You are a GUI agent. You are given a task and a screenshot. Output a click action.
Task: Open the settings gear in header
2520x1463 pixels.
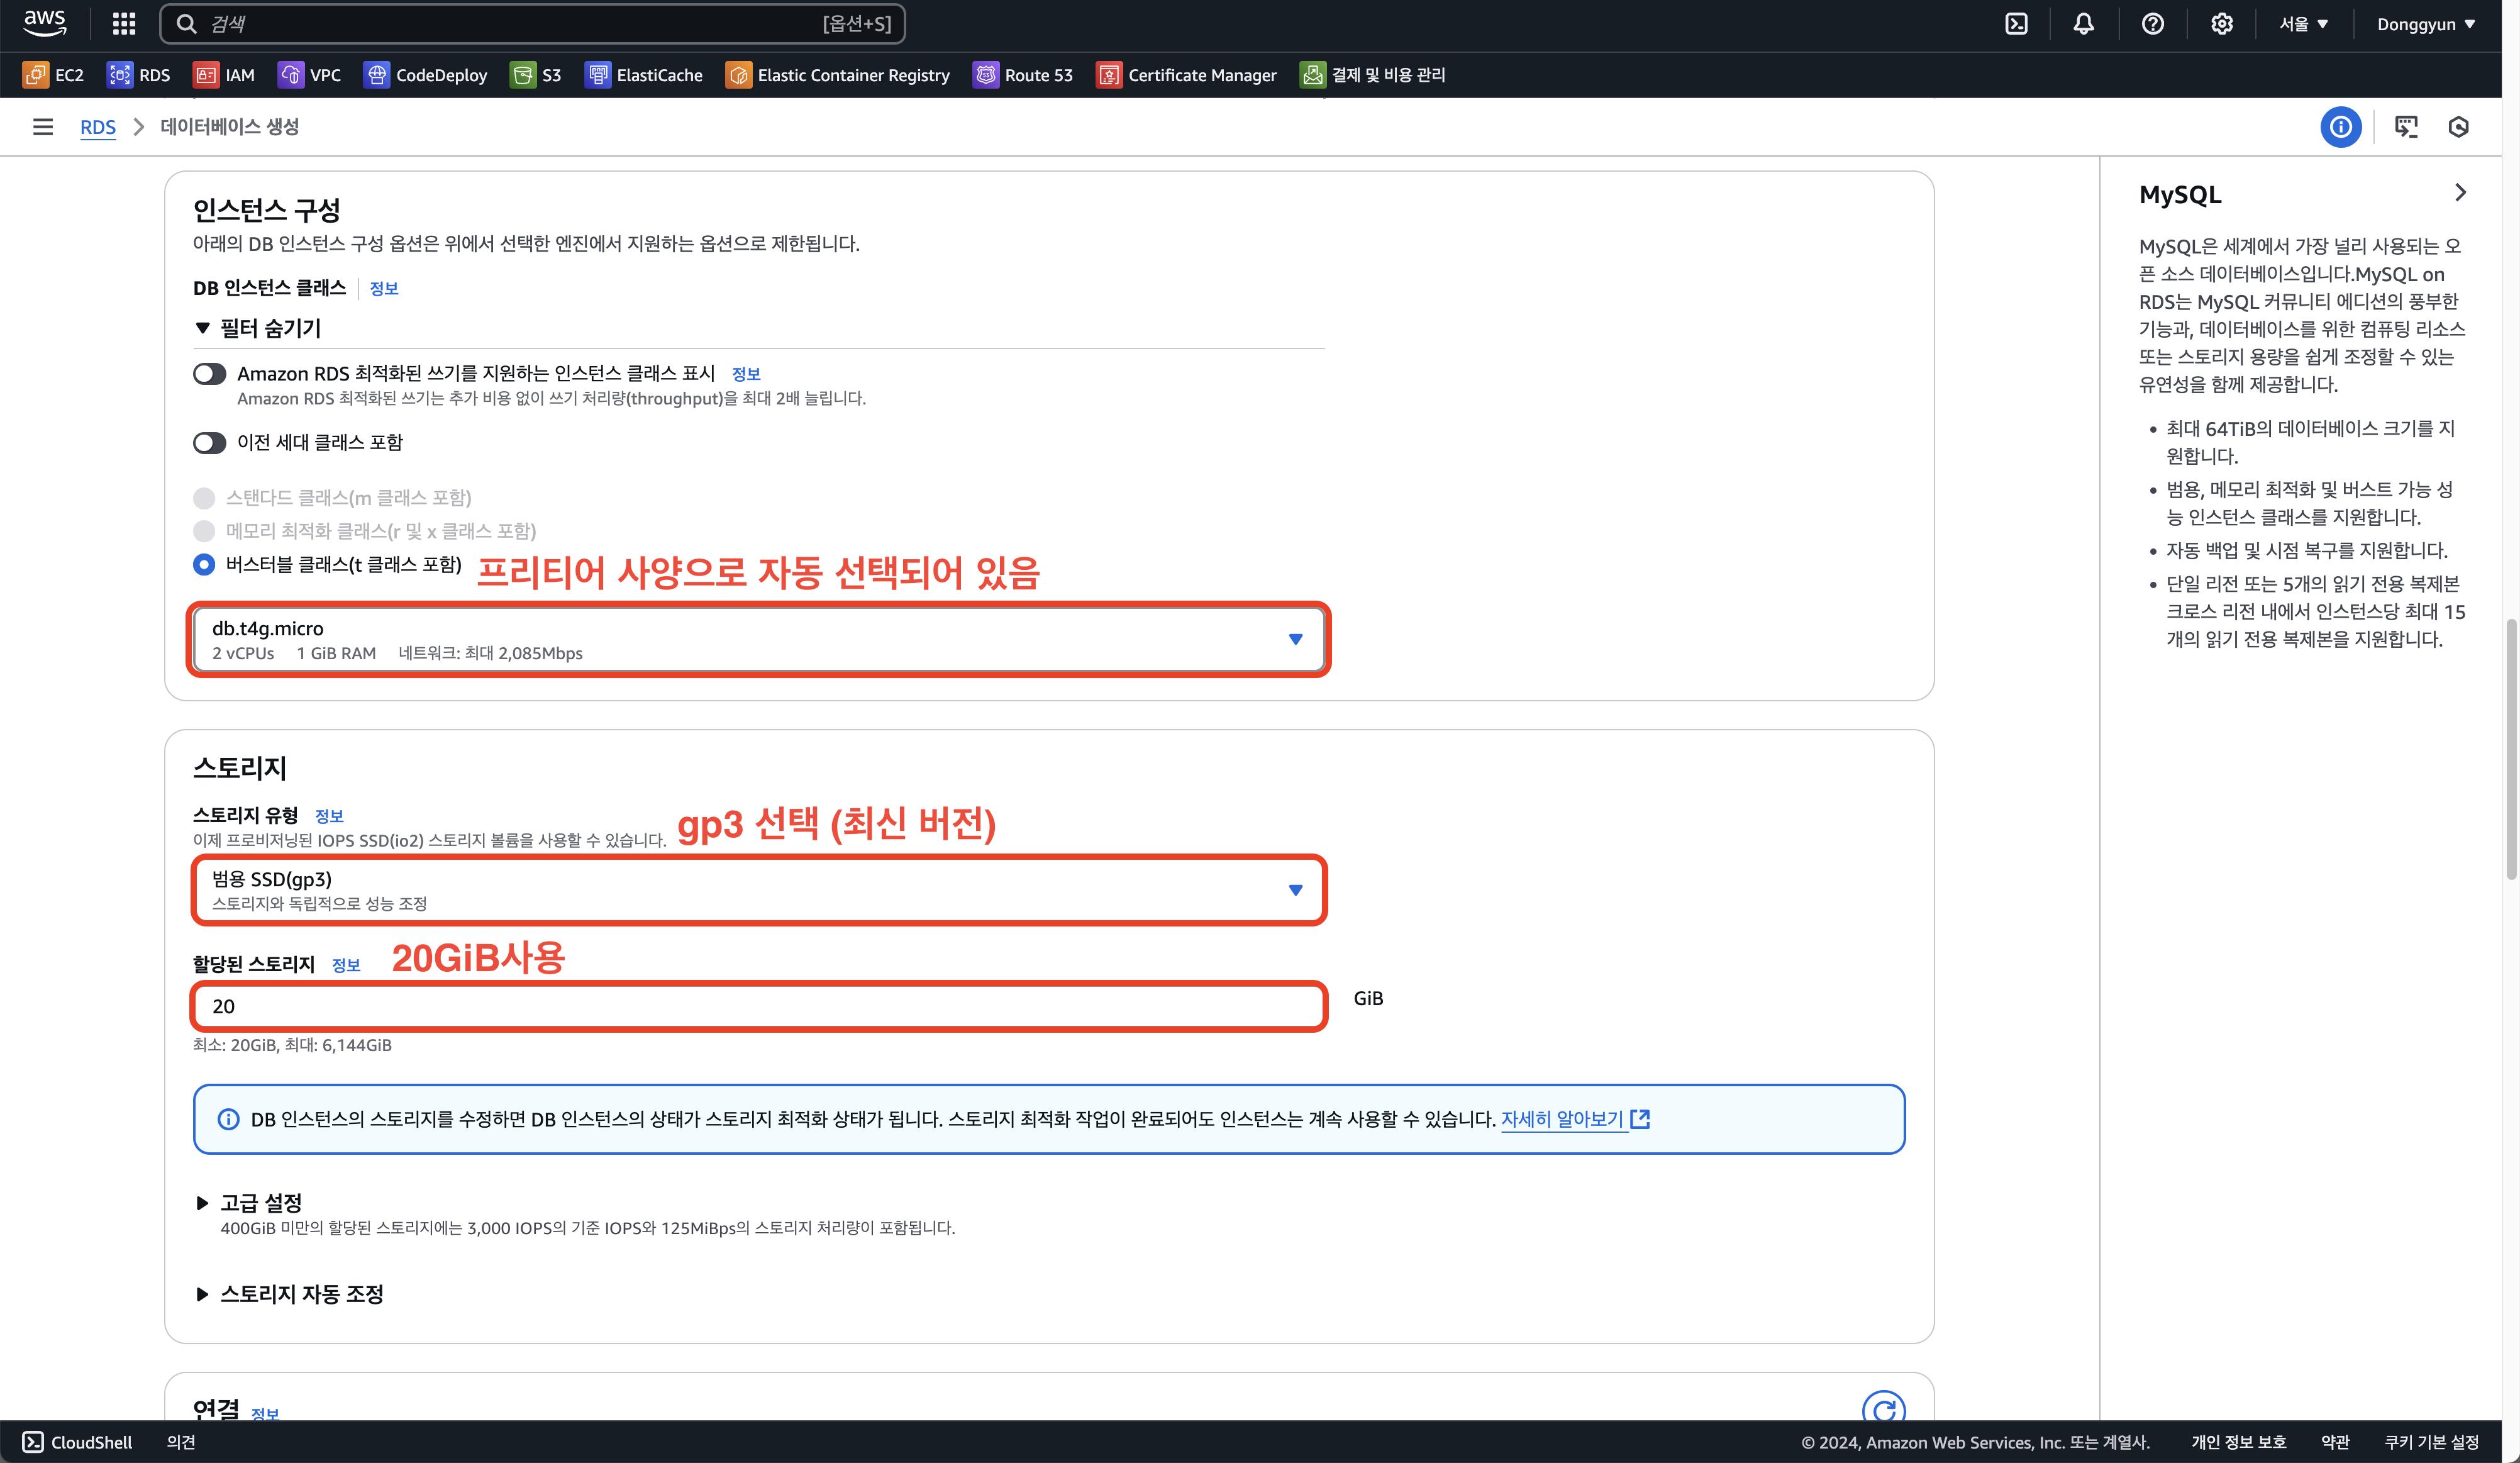(x=2221, y=24)
